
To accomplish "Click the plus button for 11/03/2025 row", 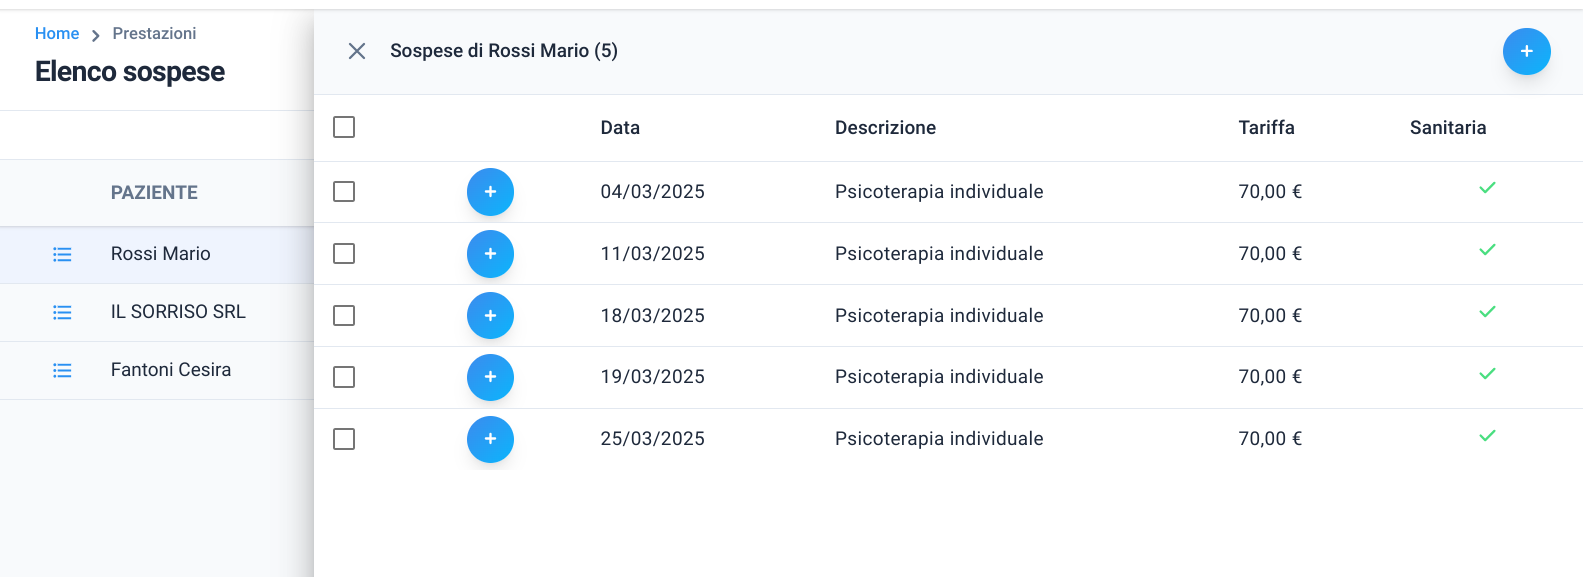I will 490,254.
